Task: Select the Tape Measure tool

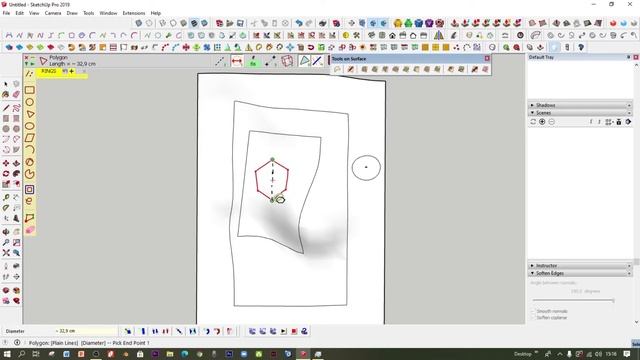Action: pos(6,198)
